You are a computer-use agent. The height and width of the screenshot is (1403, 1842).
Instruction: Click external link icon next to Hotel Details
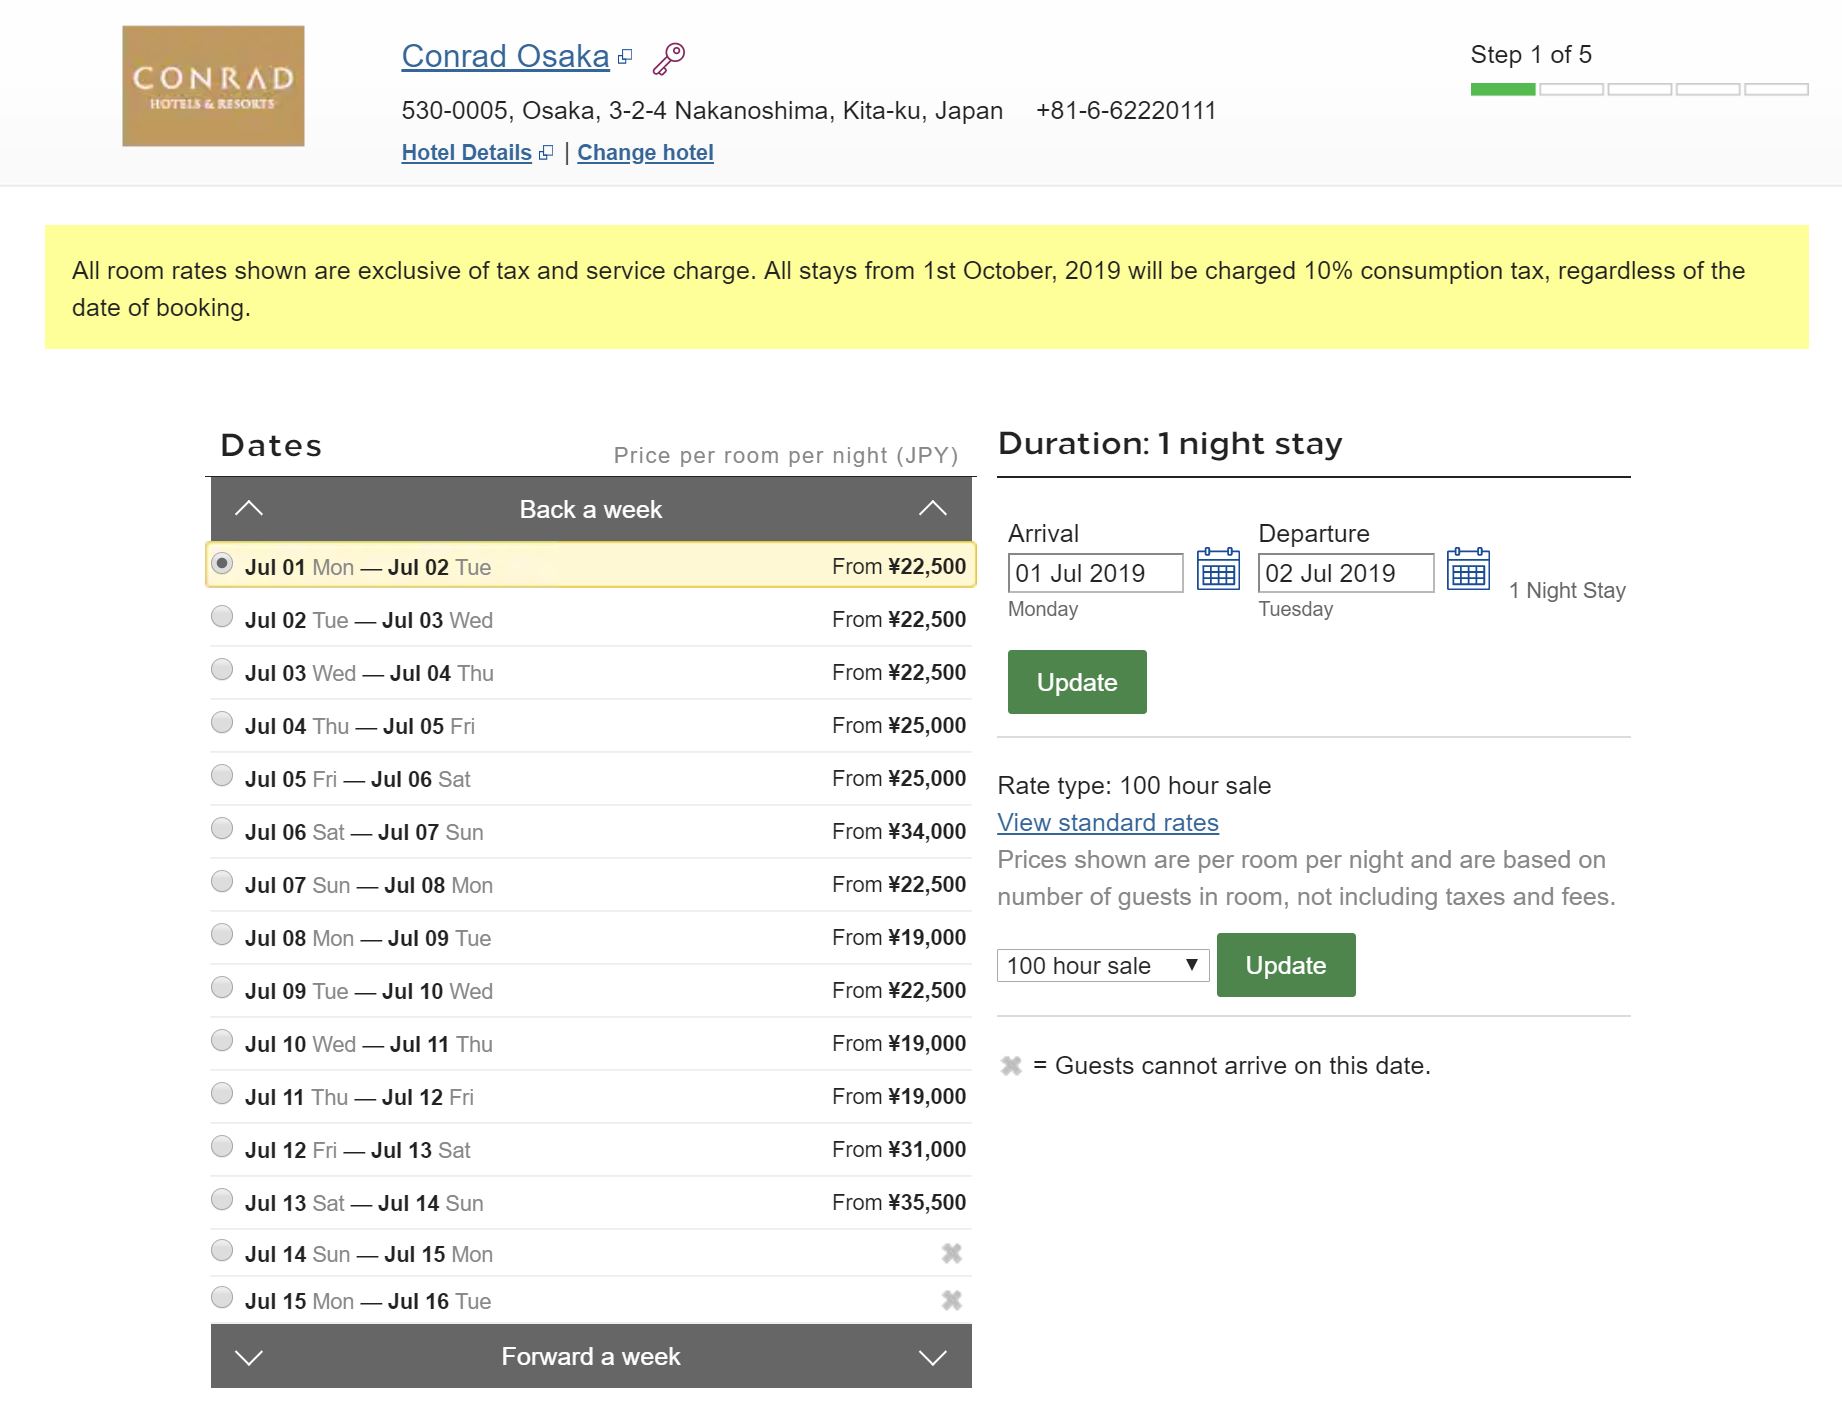pyautogui.click(x=545, y=153)
